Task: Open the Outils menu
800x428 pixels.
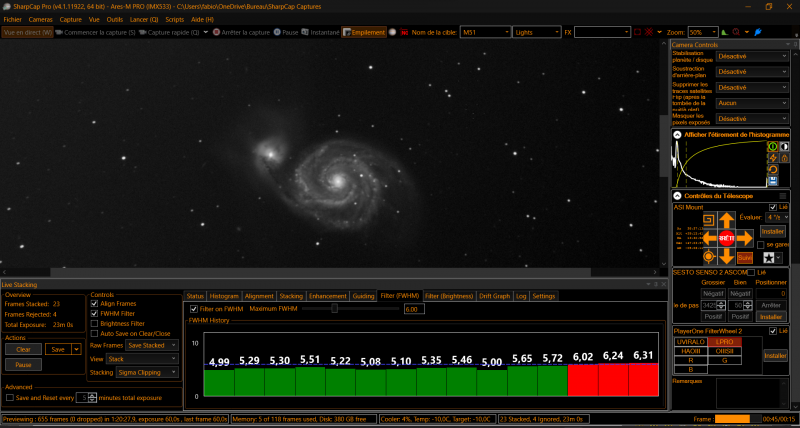Action: tap(115, 19)
